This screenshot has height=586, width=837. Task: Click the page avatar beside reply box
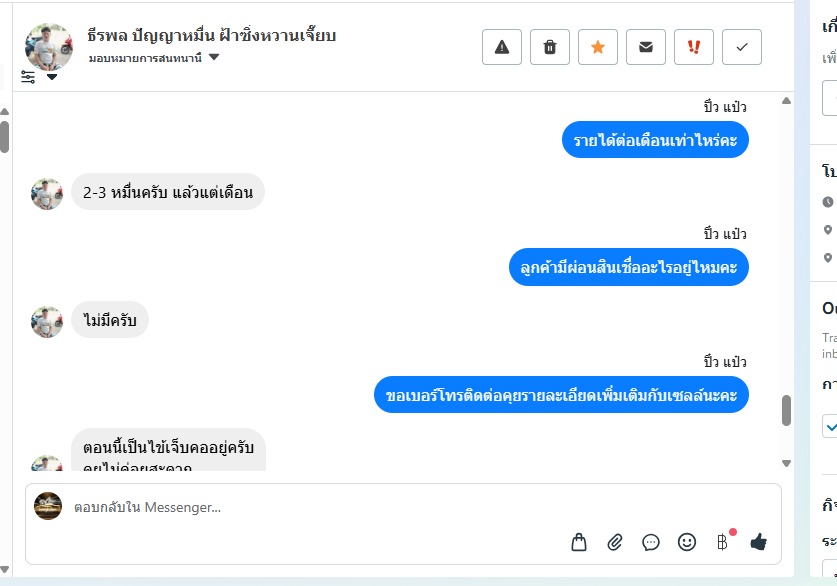point(48,506)
